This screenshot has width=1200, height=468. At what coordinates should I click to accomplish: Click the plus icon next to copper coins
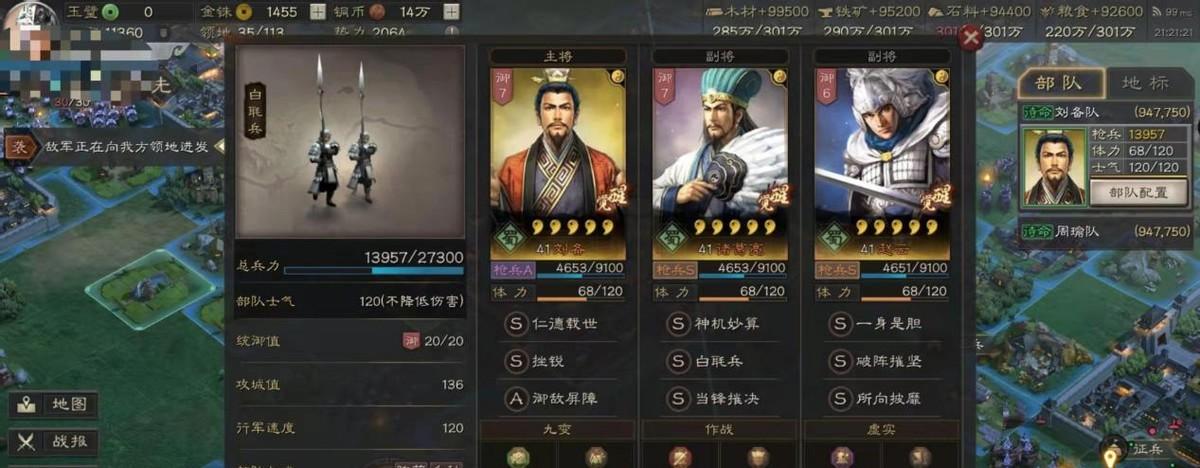(451, 12)
